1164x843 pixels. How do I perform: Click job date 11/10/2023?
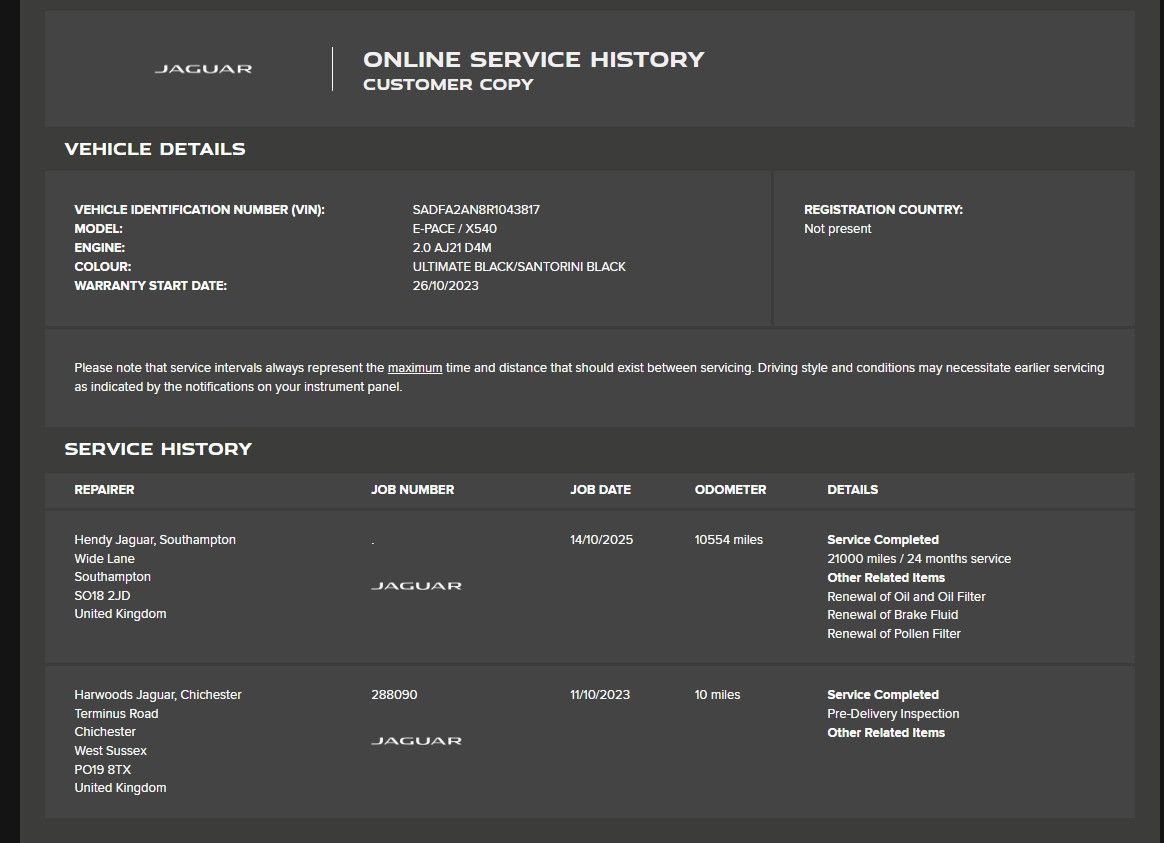(x=600, y=695)
